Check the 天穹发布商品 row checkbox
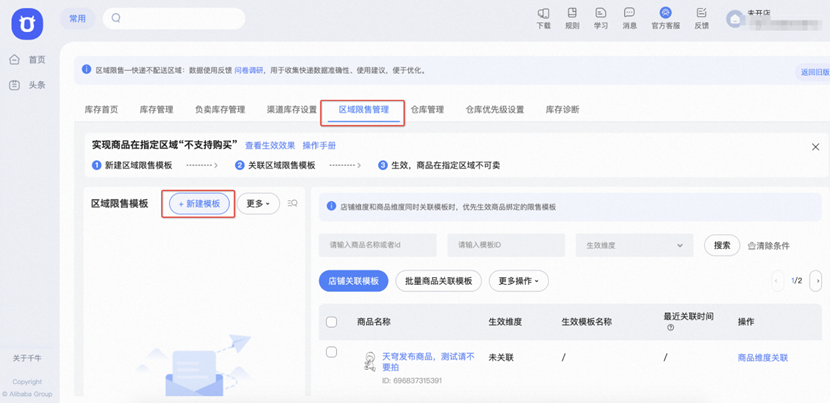 [x=331, y=352]
